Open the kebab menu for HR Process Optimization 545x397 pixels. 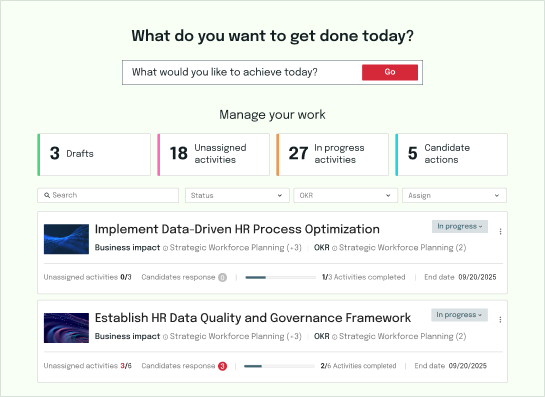coord(500,232)
